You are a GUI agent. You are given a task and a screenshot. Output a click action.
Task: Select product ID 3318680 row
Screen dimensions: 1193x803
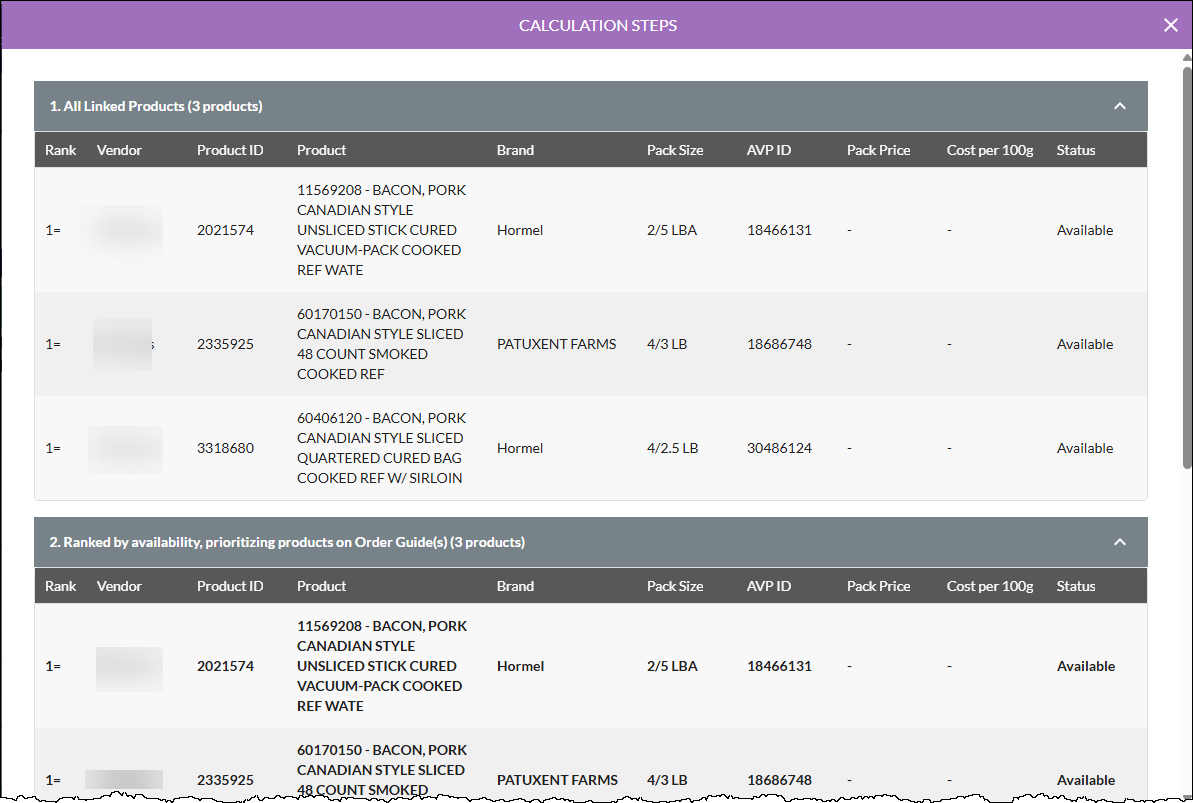pos(590,448)
